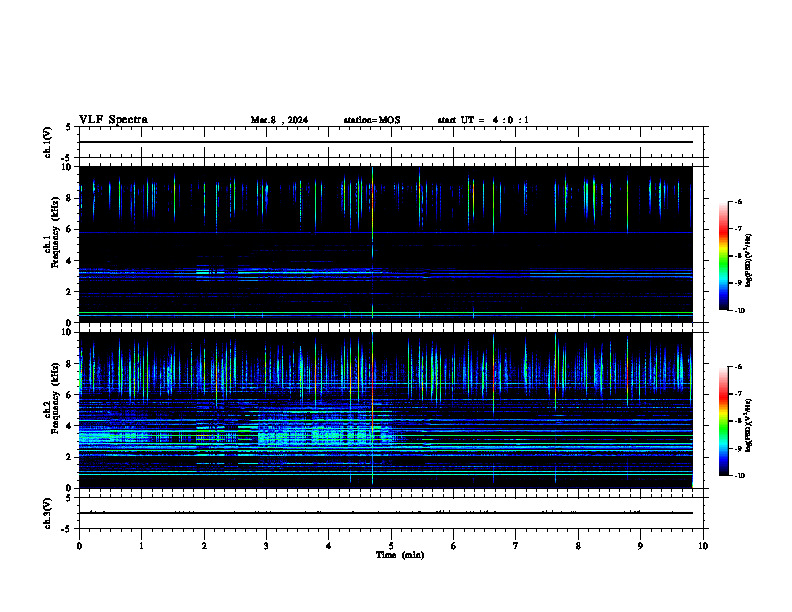Click time axis tick label "10"
This screenshot has height=612, width=792.
pyautogui.click(x=703, y=546)
